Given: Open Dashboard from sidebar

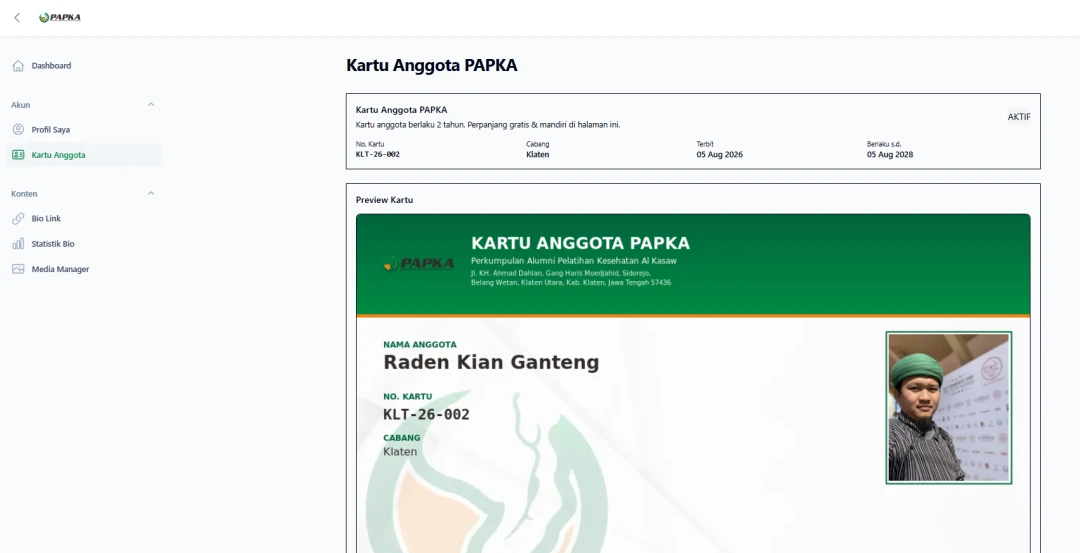Looking at the screenshot, I should tap(84, 65).
